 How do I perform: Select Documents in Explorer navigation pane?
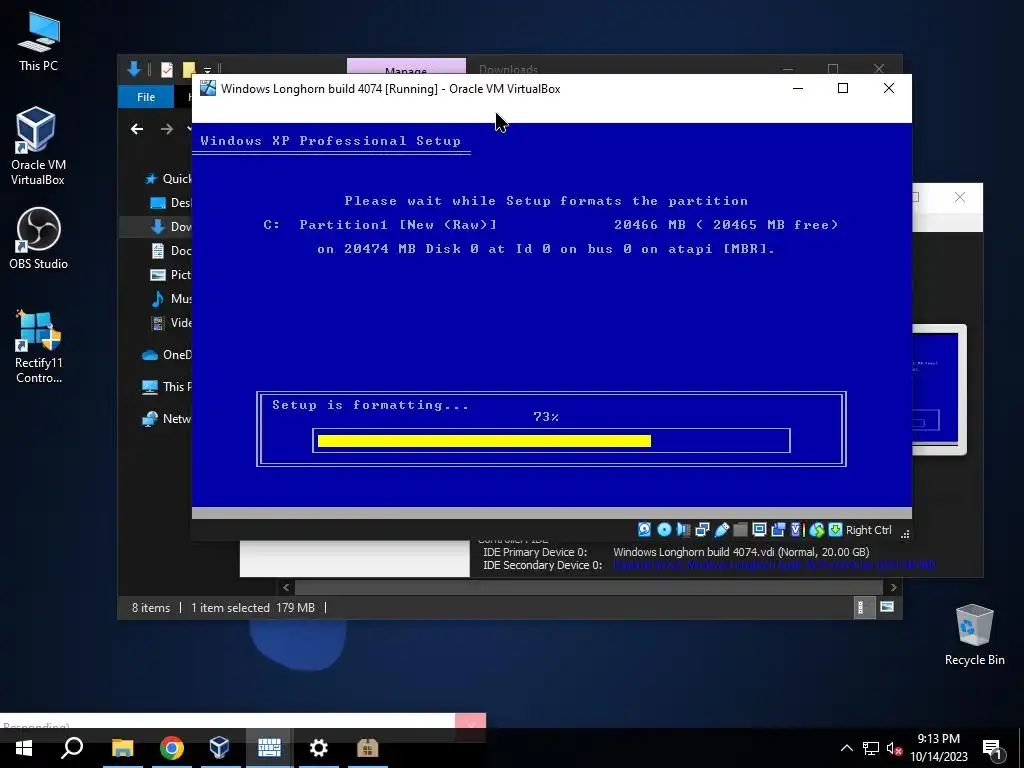170,251
